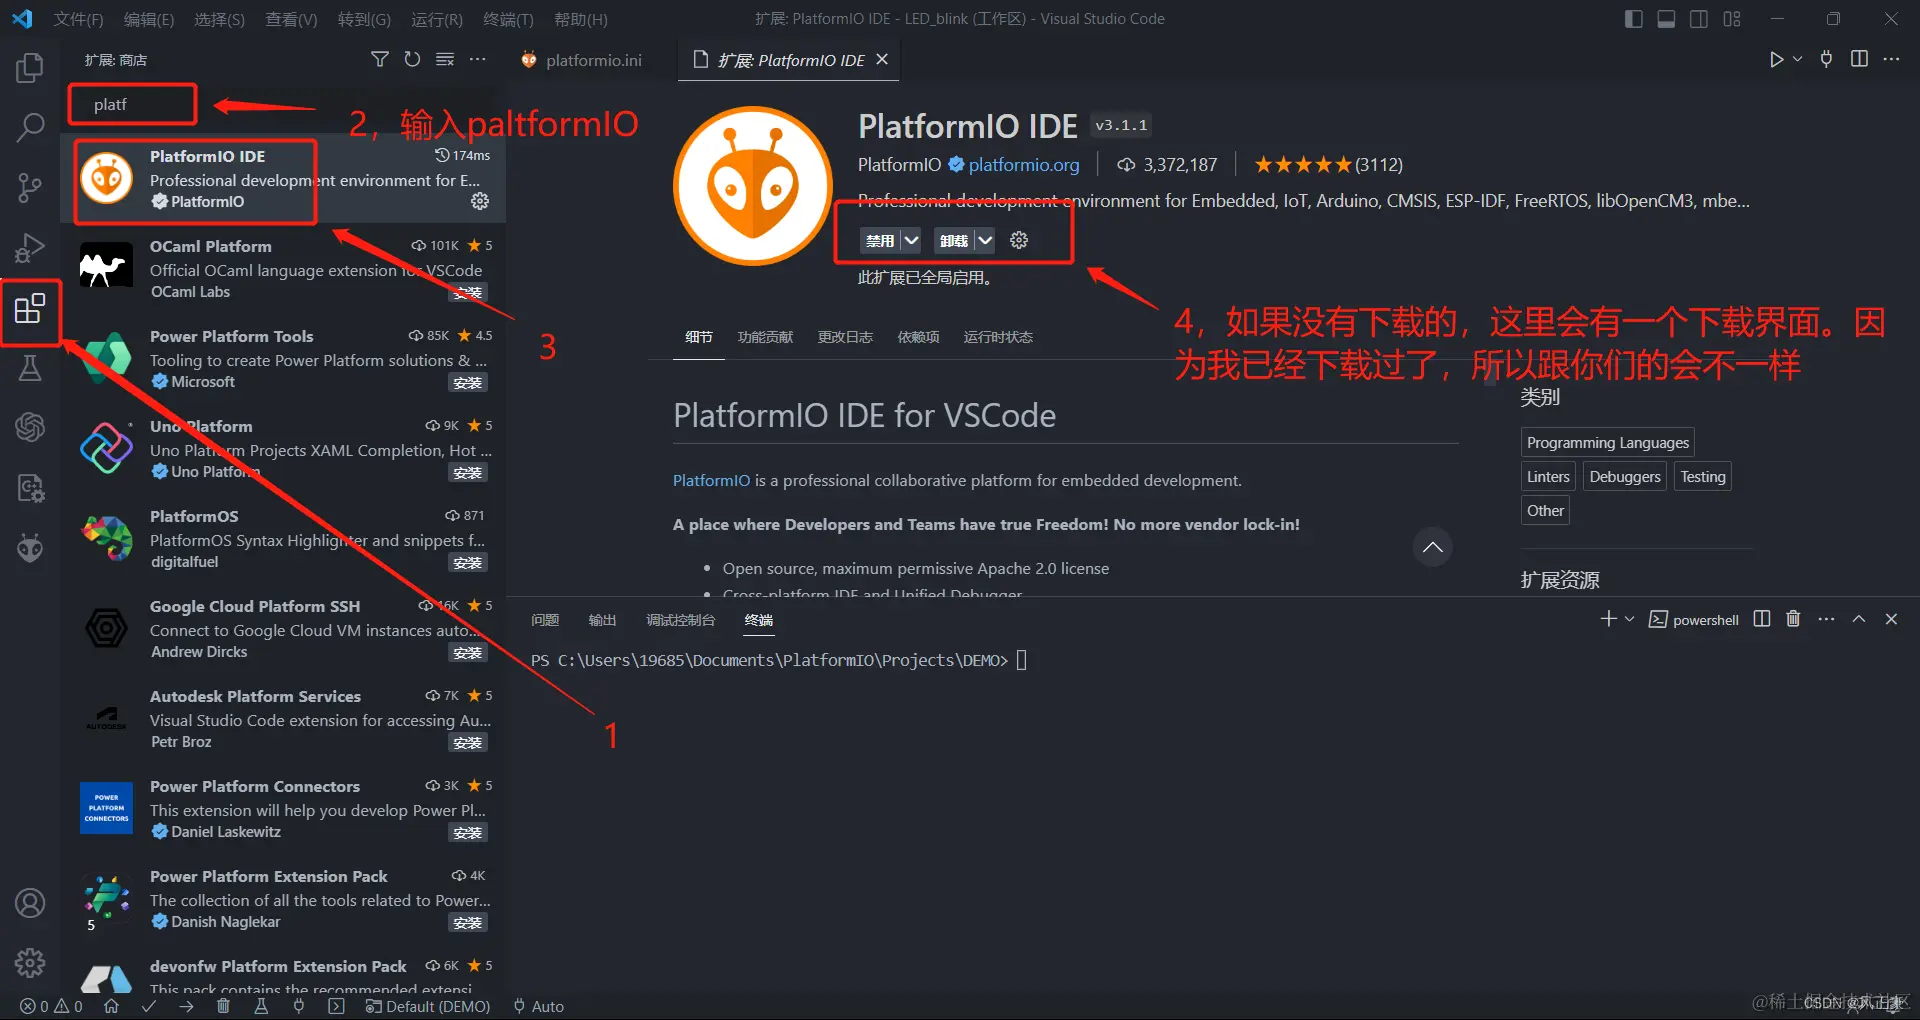This screenshot has height=1020, width=1920.
Task: Toggle primary side bar layout
Action: (1634, 19)
